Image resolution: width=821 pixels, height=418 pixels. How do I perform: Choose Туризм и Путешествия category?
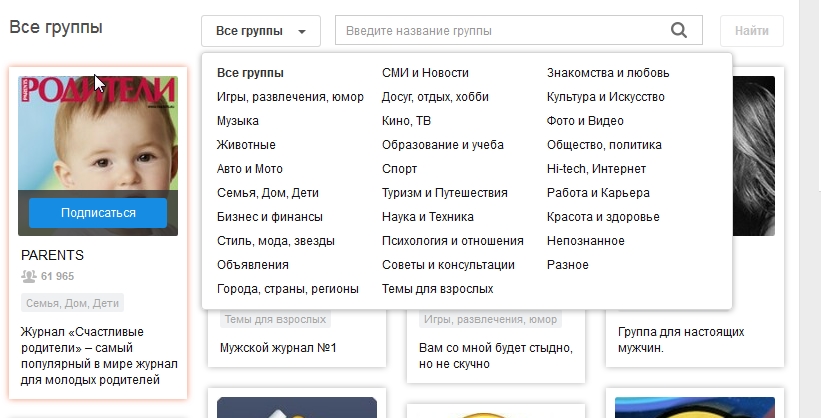pyautogui.click(x=445, y=193)
